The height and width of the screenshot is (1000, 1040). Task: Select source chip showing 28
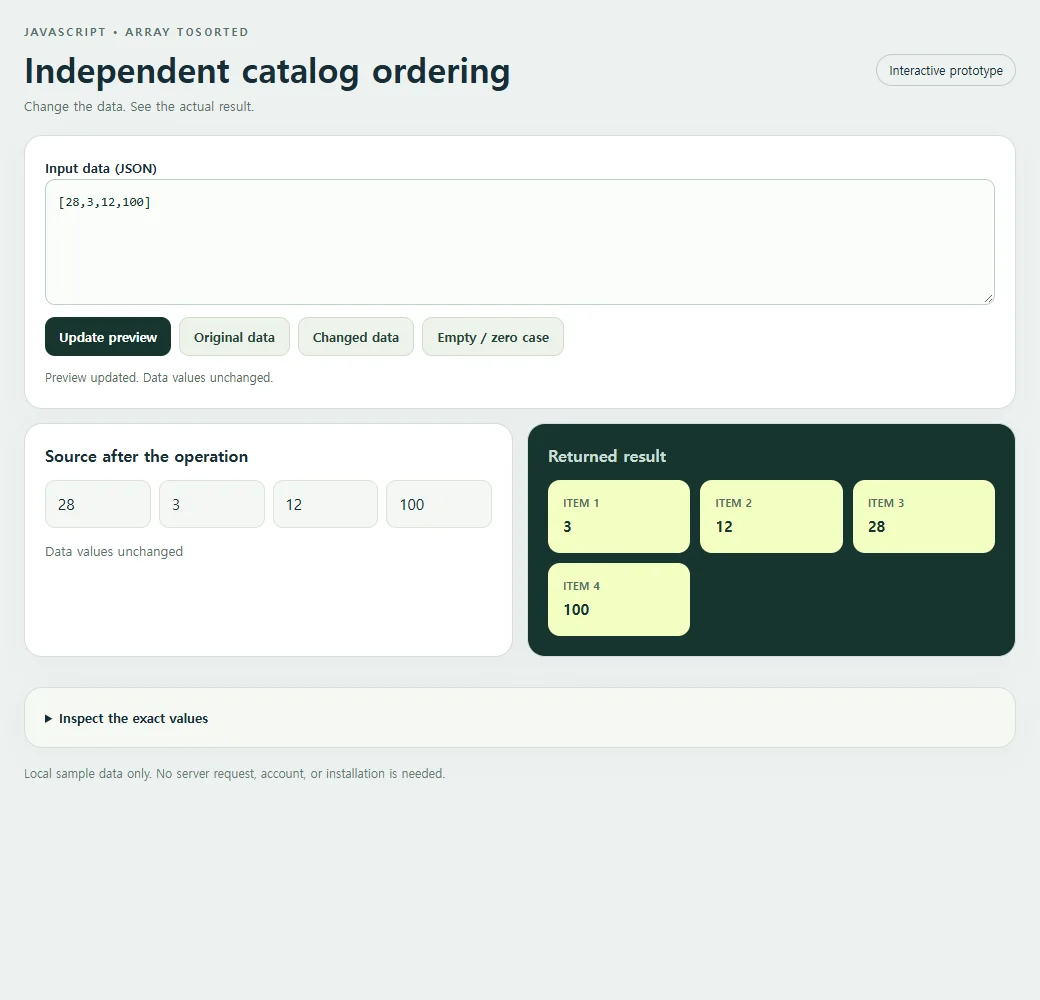coord(98,505)
